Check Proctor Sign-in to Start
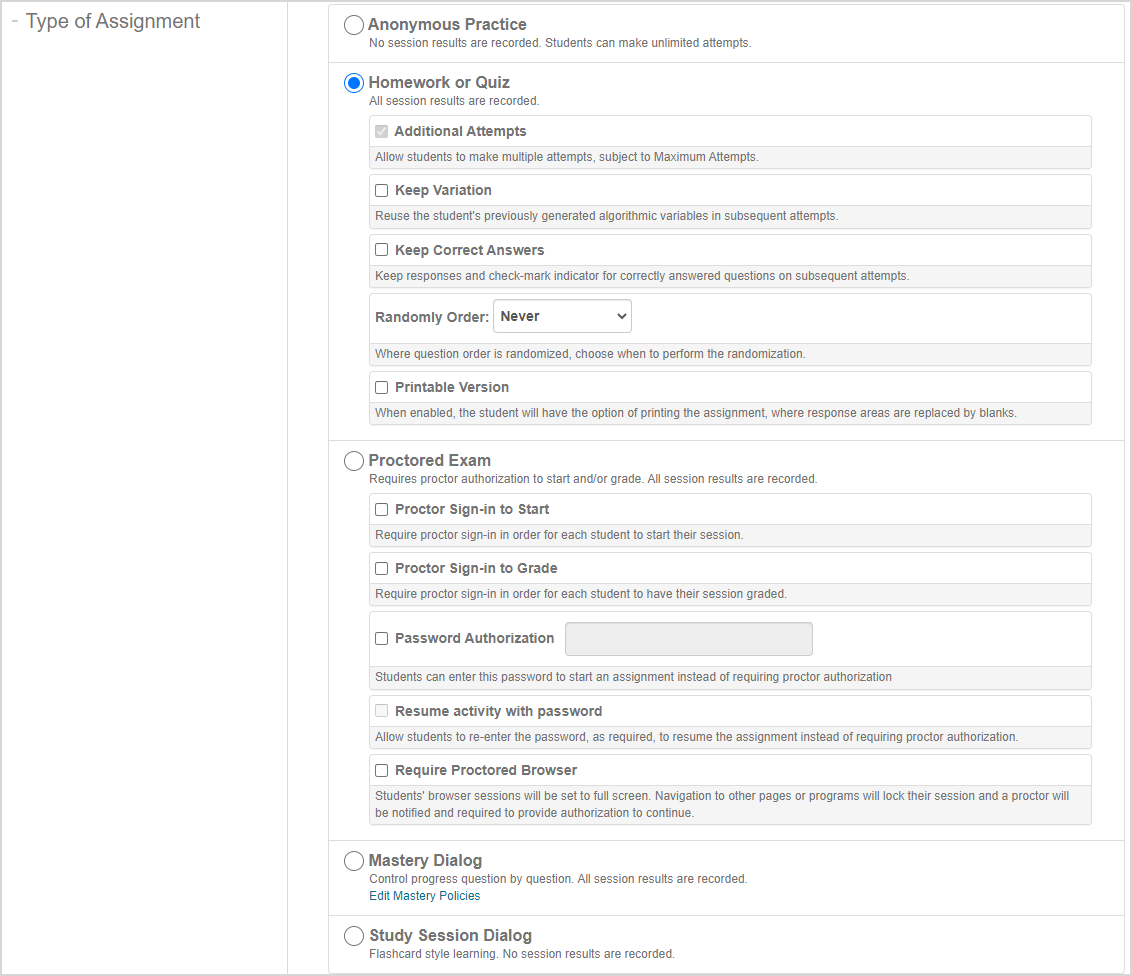The width and height of the screenshot is (1132, 976). pos(382,510)
